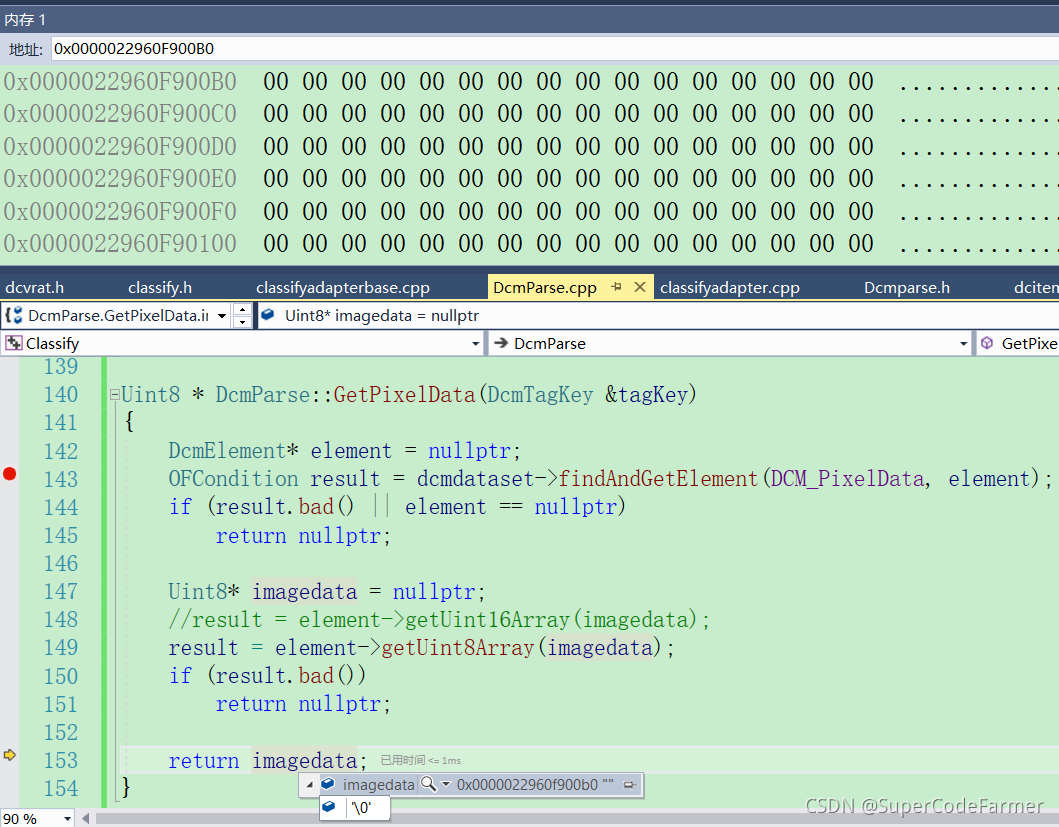The height and width of the screenshot is (827, 1059).
Task: Switch to the classify.h tab
Action: coord(160,288)
